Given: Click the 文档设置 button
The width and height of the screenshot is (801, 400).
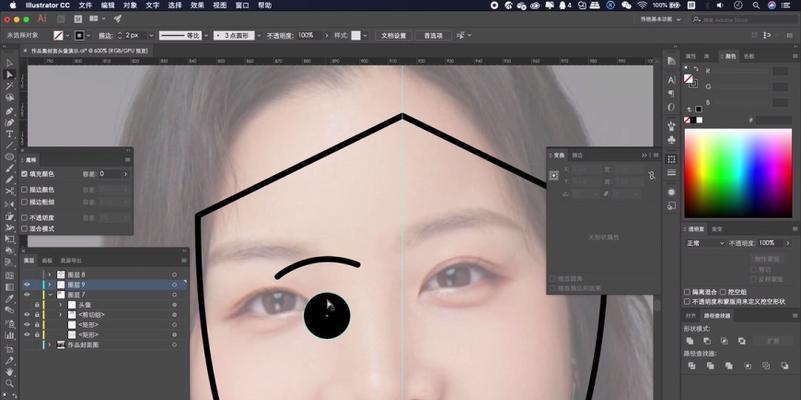Looking at the screenshot, I should (x=393, y=36).
